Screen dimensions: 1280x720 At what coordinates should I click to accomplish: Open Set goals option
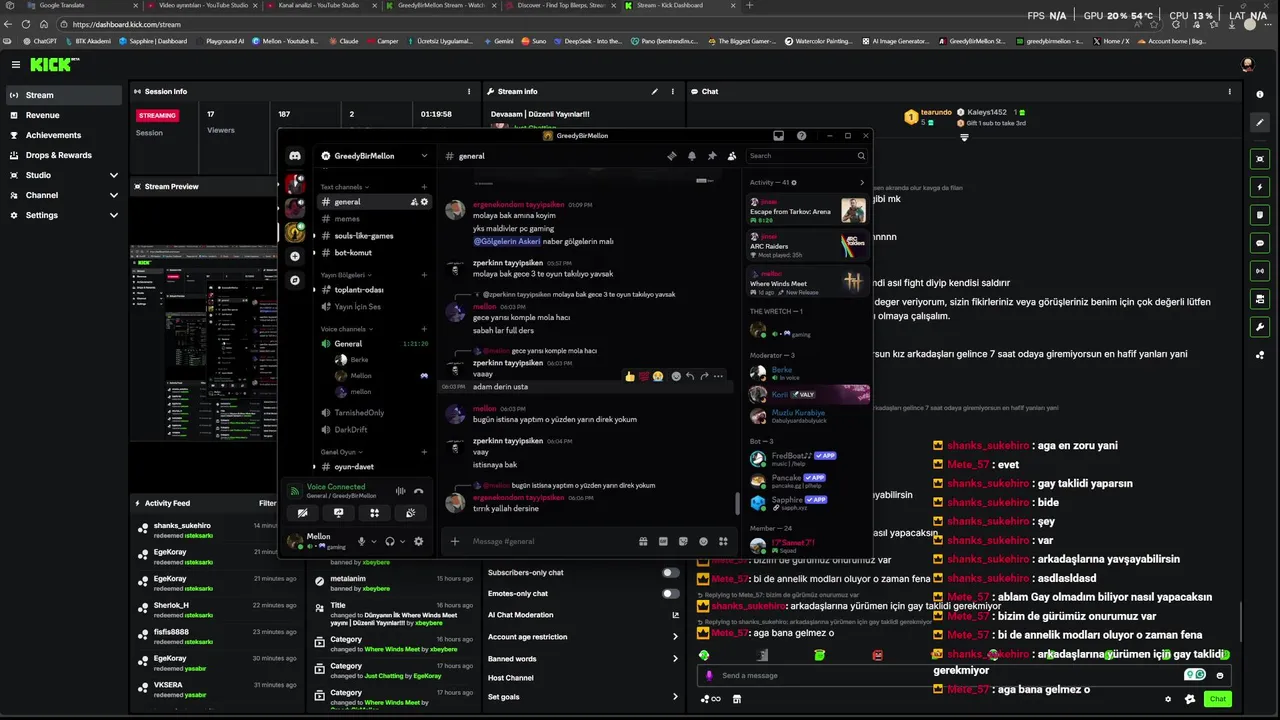(x=583, y=696)
